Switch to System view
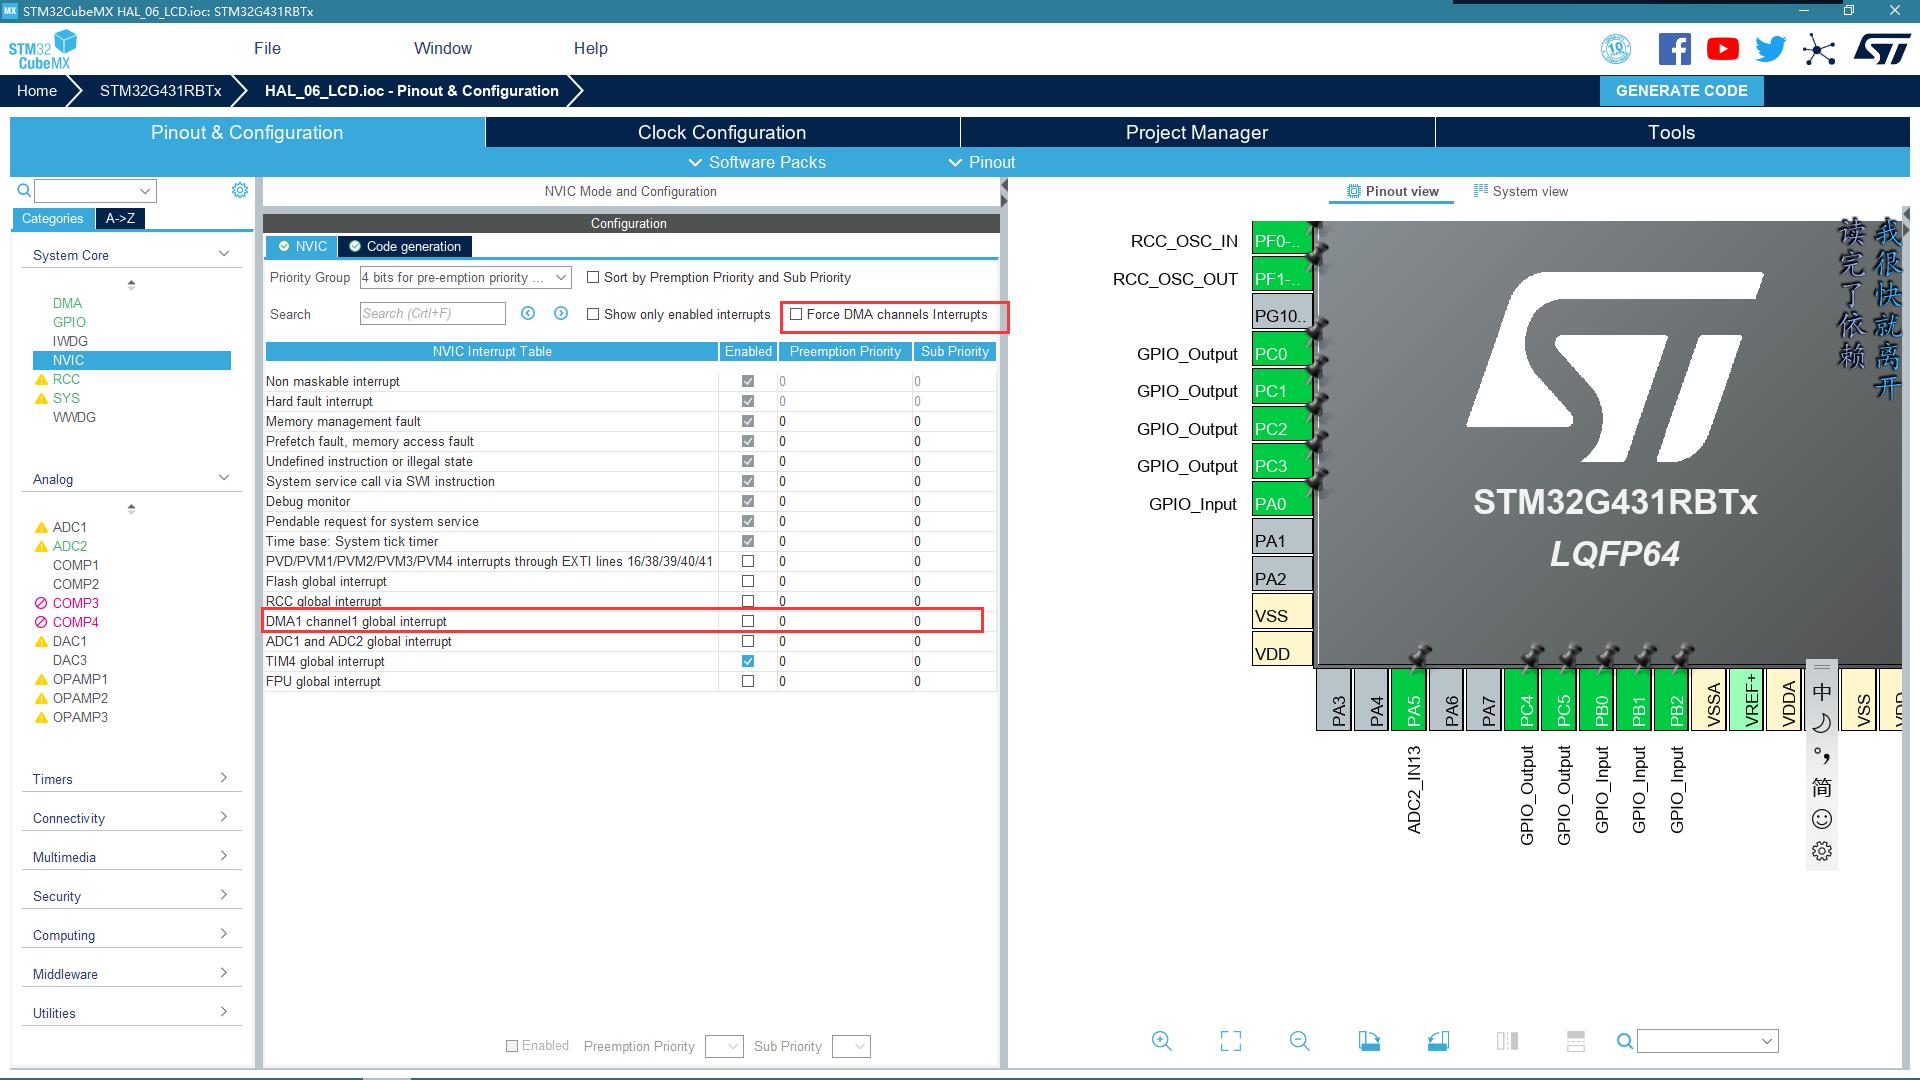The width and height of the screenshot is (1920, 1080). click(1520, 191)
